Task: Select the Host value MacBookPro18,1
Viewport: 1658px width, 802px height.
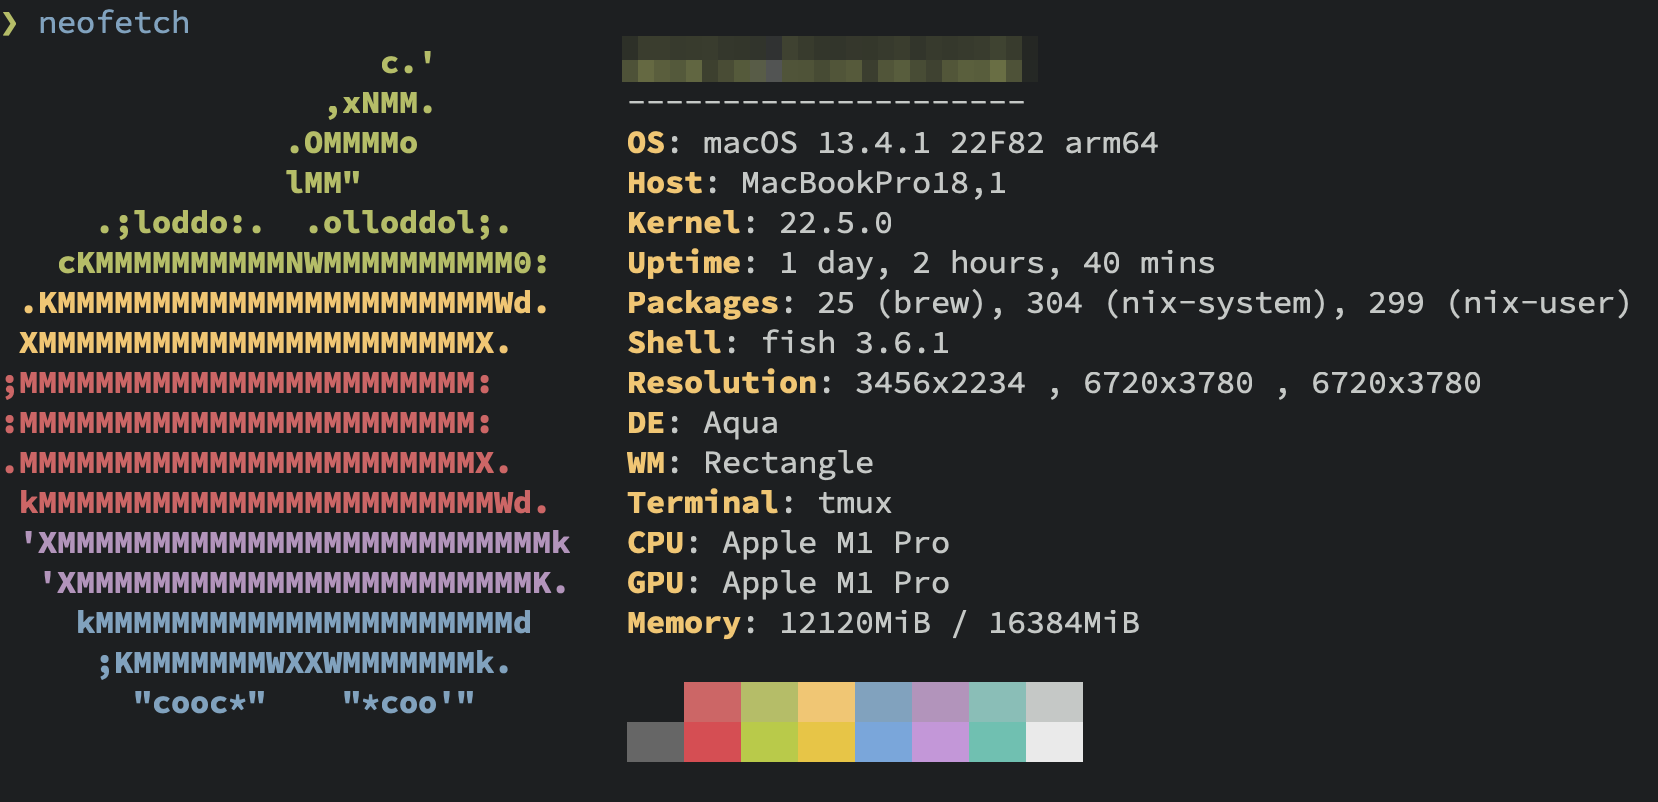Action: 873,183
